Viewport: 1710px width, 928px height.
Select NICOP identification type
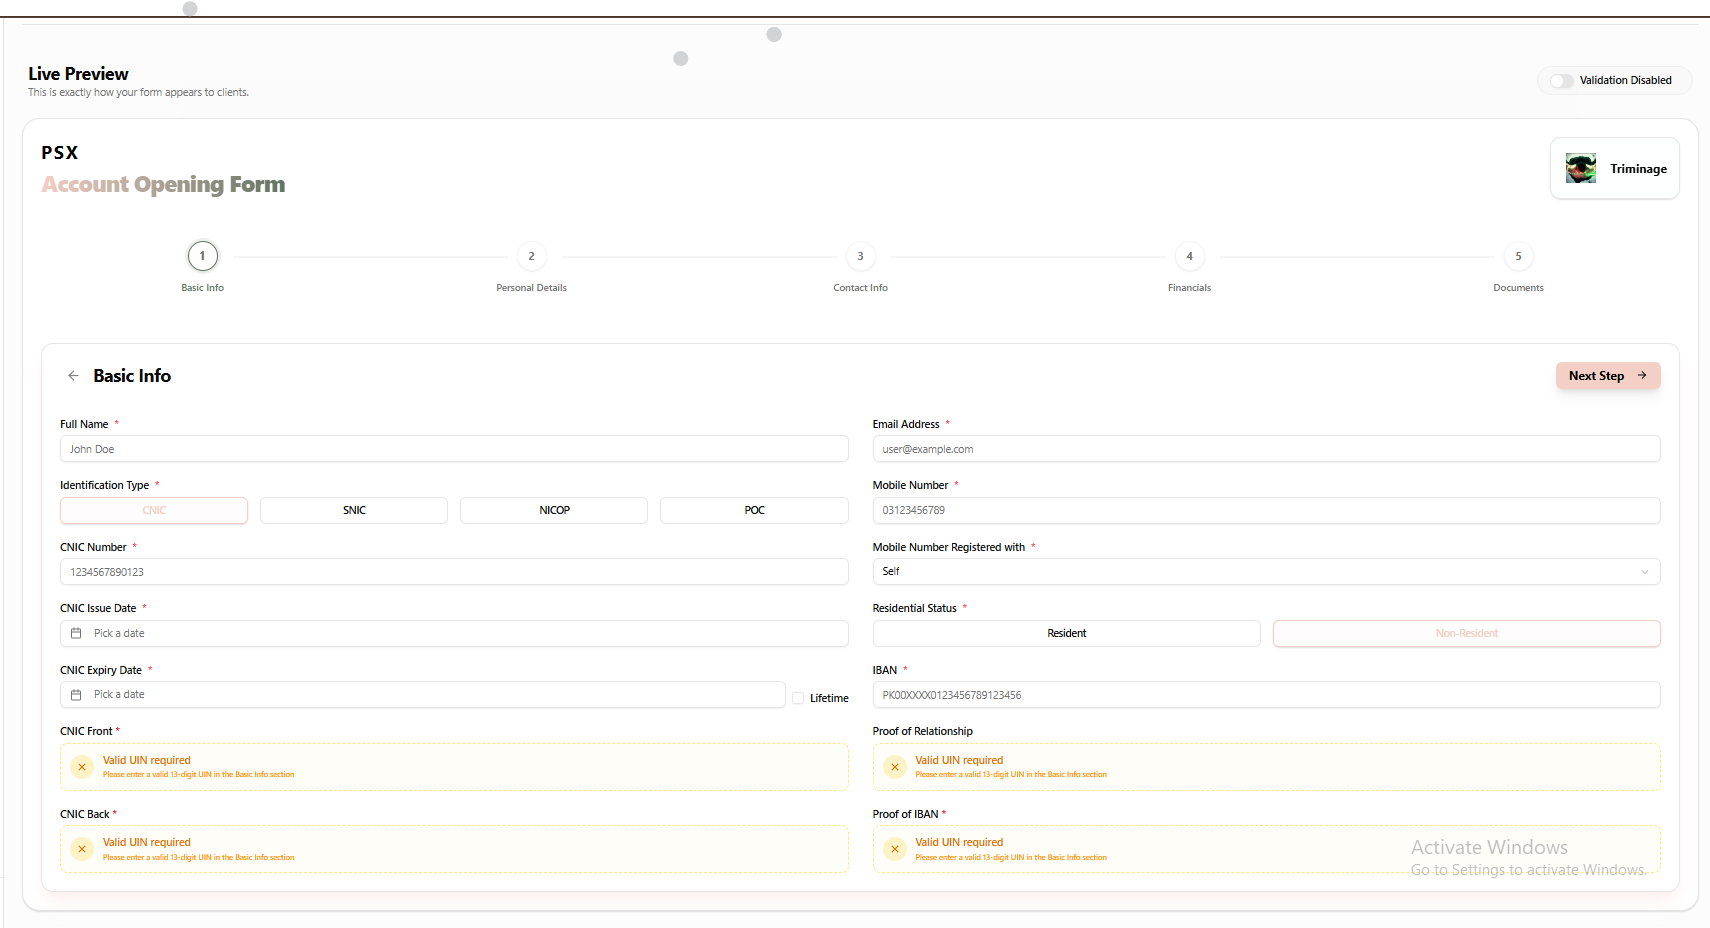pos(553,510)
